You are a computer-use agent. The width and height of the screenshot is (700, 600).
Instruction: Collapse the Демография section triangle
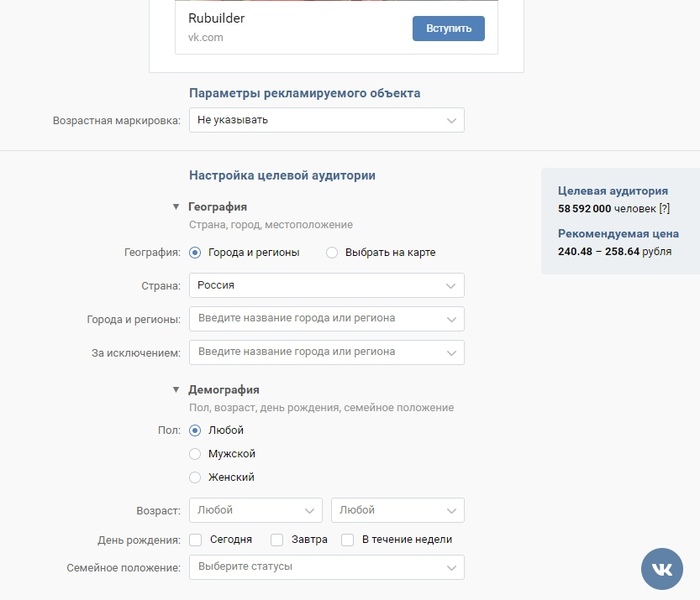coord(176,390)
